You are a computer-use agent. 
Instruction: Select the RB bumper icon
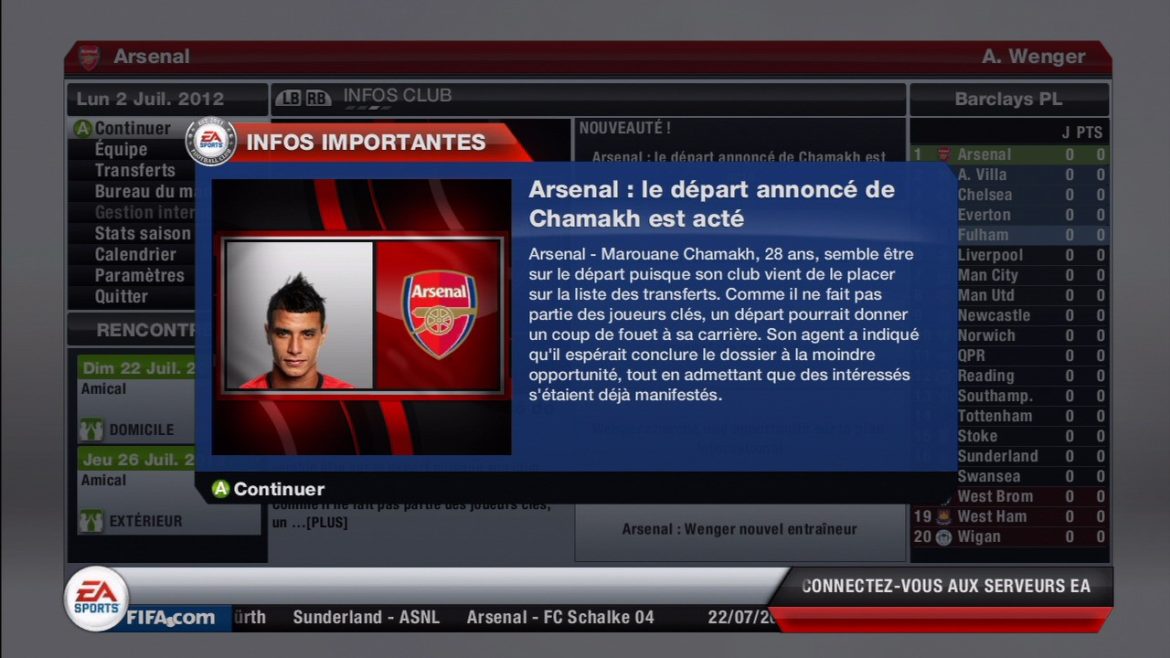(x=317, y=98)
